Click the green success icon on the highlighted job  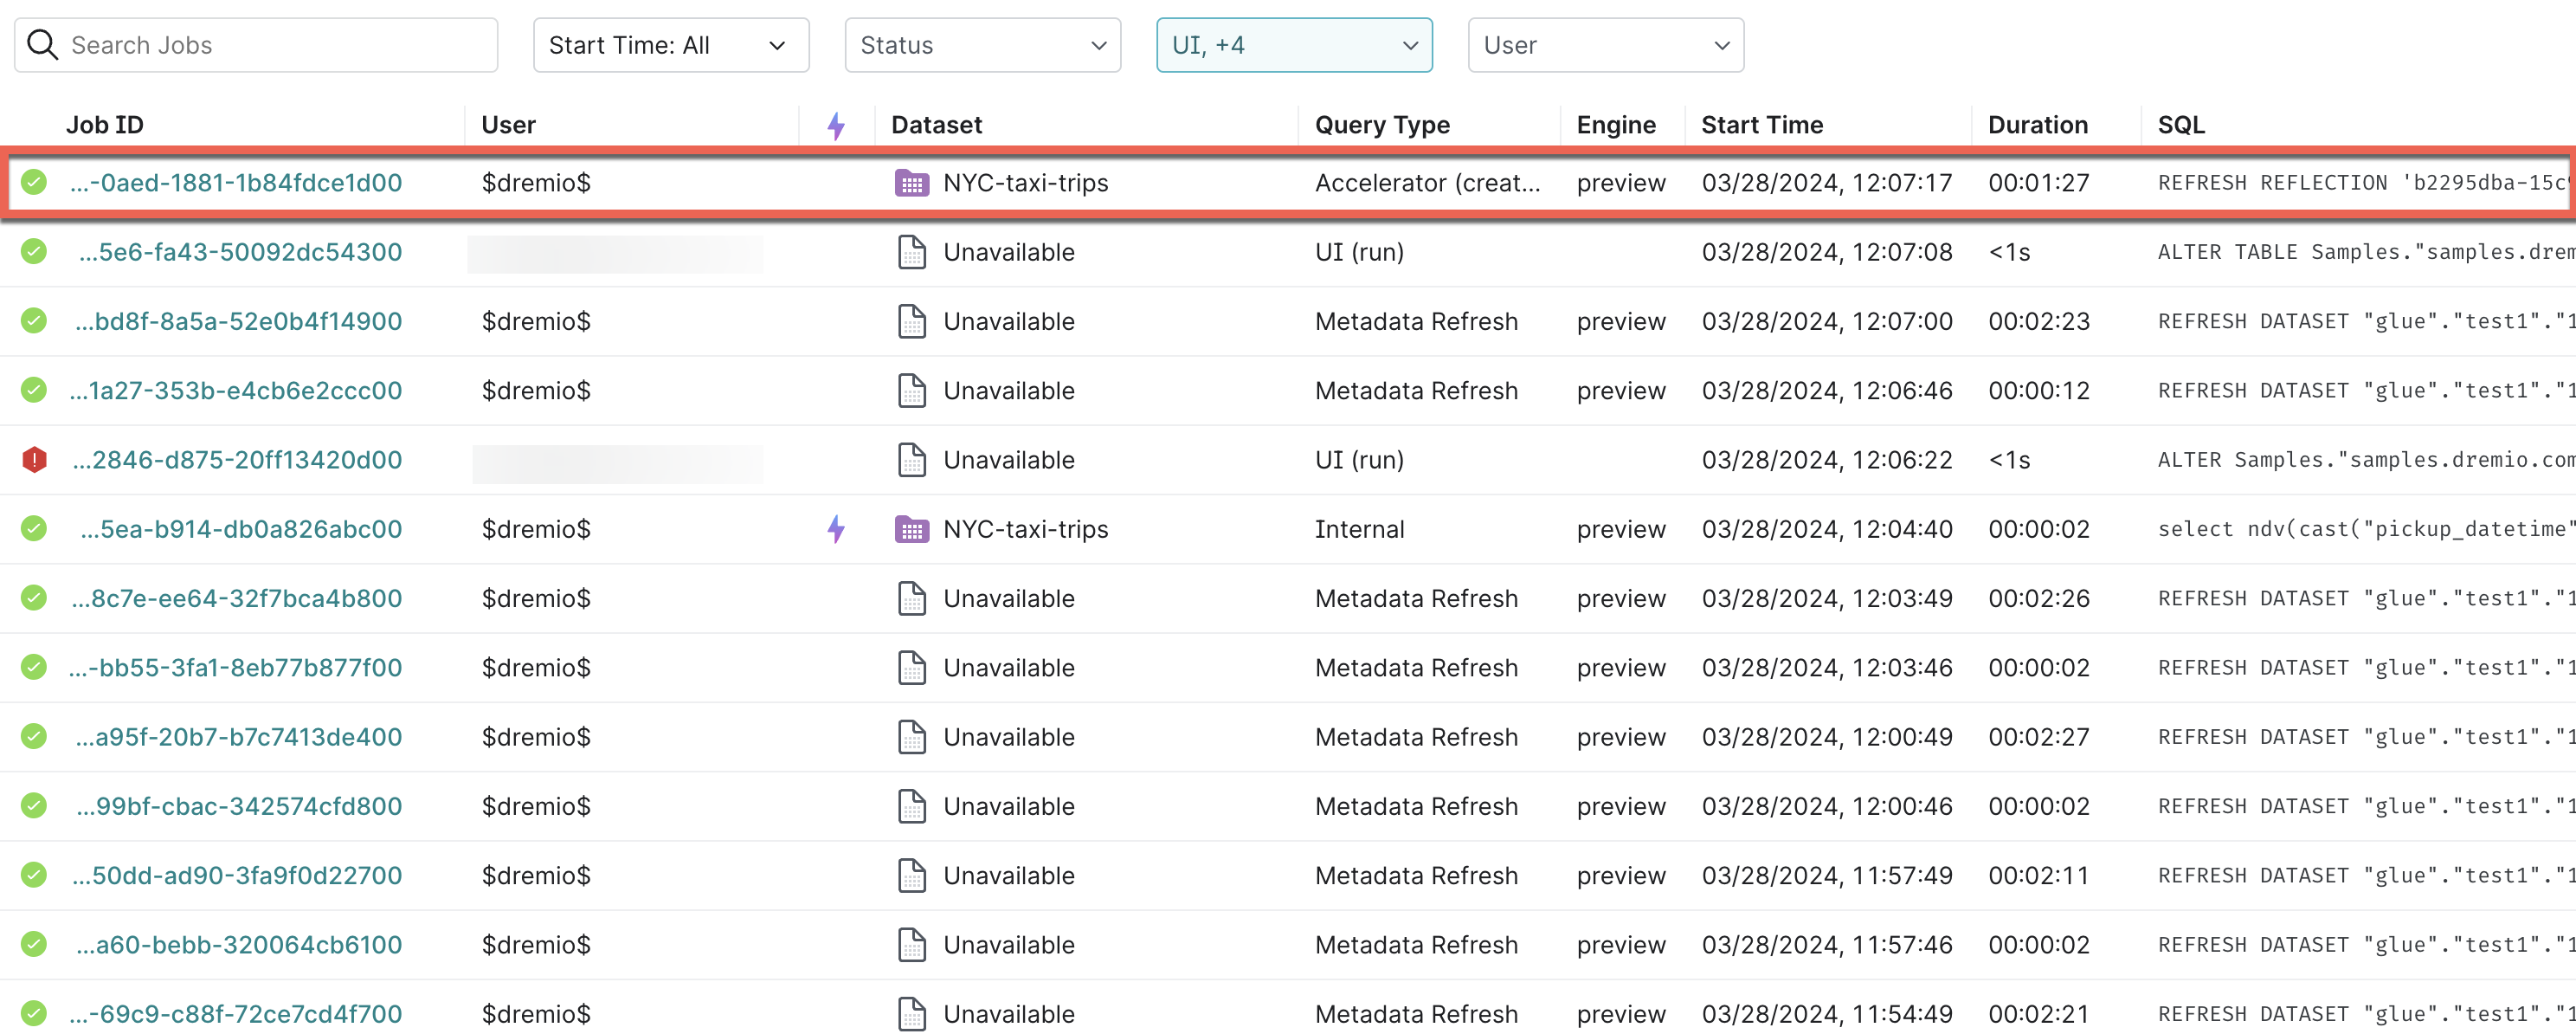pos(33,183)
